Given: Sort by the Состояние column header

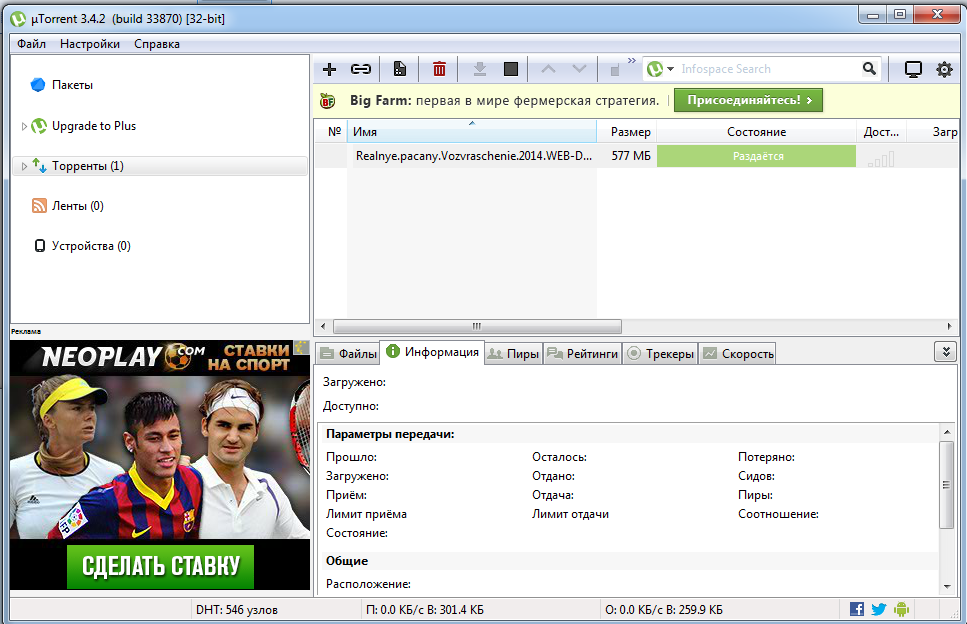Looking at the screenshot, I should 756,132.
